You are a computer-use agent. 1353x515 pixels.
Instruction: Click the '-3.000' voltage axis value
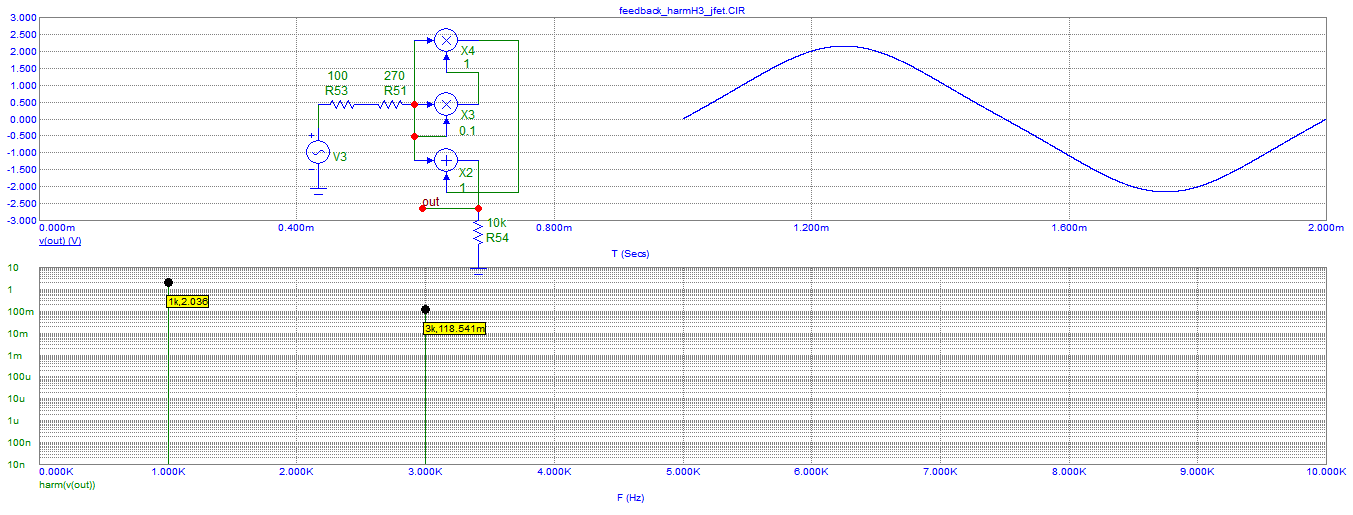21,220
